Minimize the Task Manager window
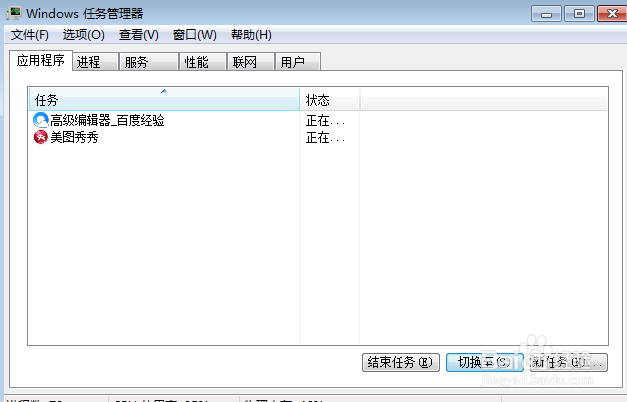627x402 pixels. click(546, 14)
